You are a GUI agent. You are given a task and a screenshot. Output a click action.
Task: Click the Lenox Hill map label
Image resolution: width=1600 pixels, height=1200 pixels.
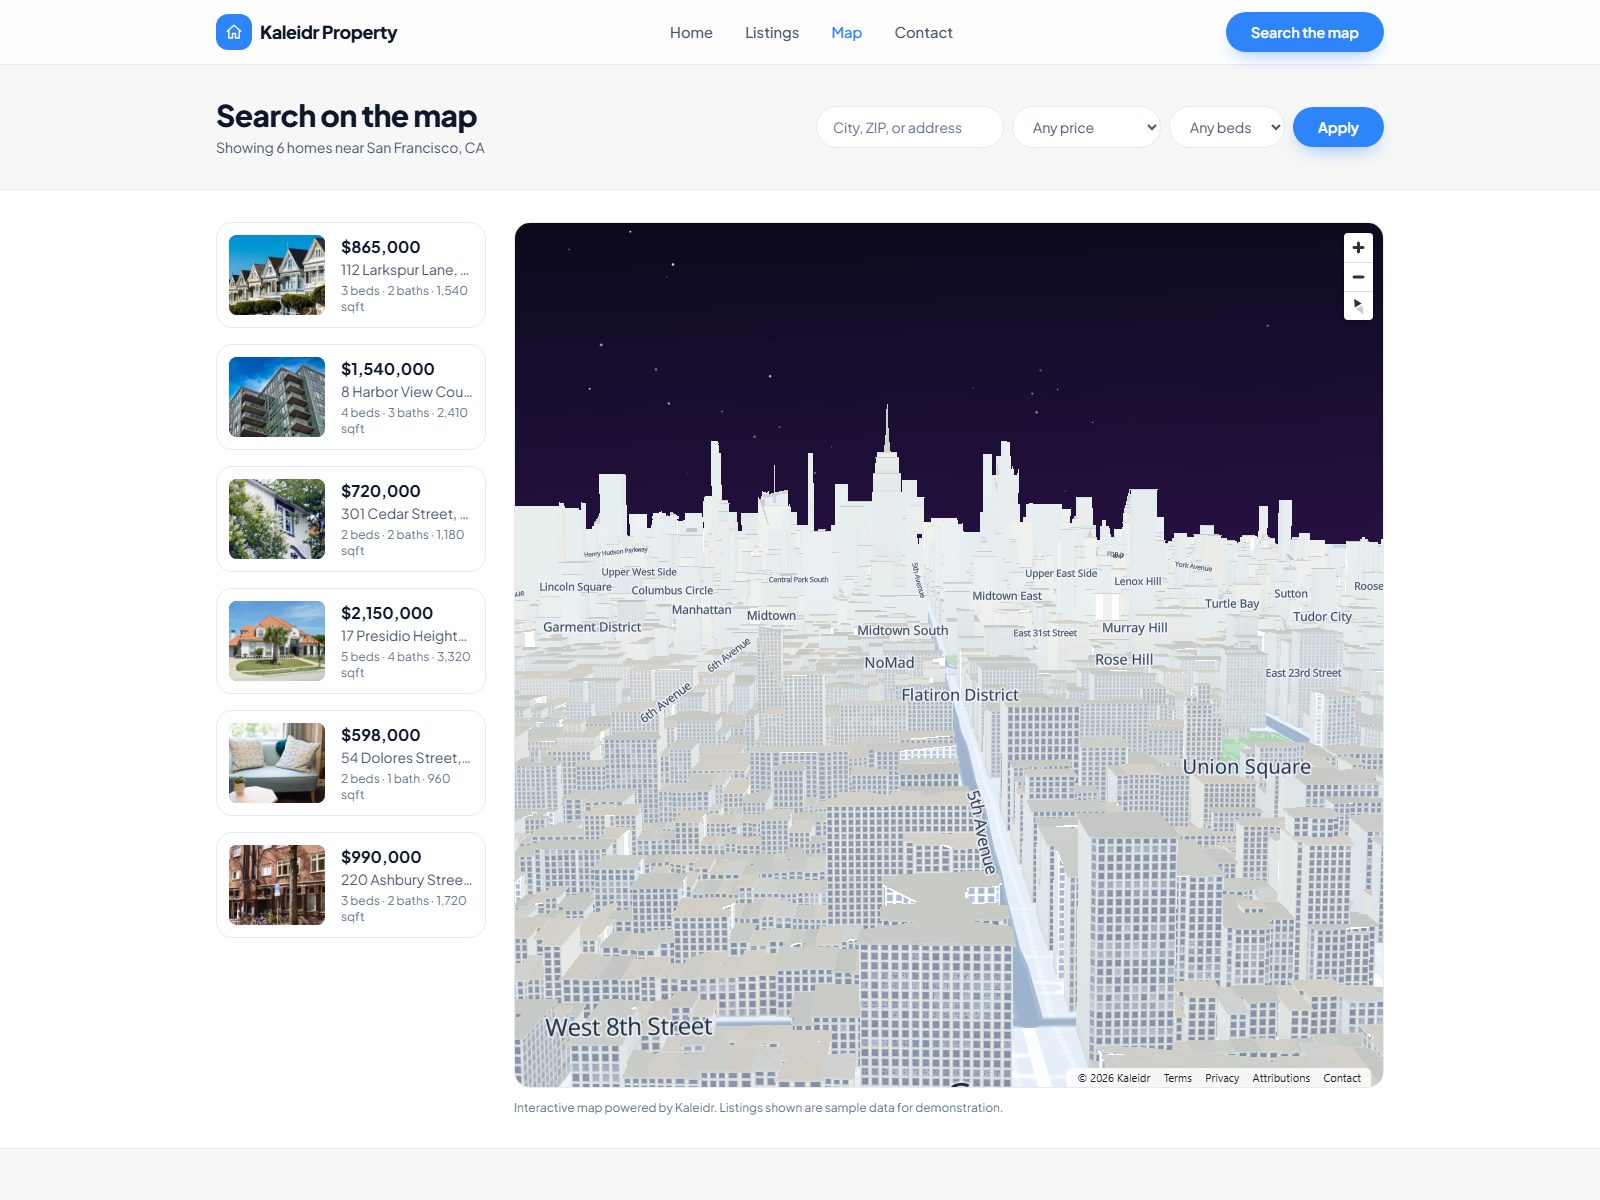tap(1138, 581)
